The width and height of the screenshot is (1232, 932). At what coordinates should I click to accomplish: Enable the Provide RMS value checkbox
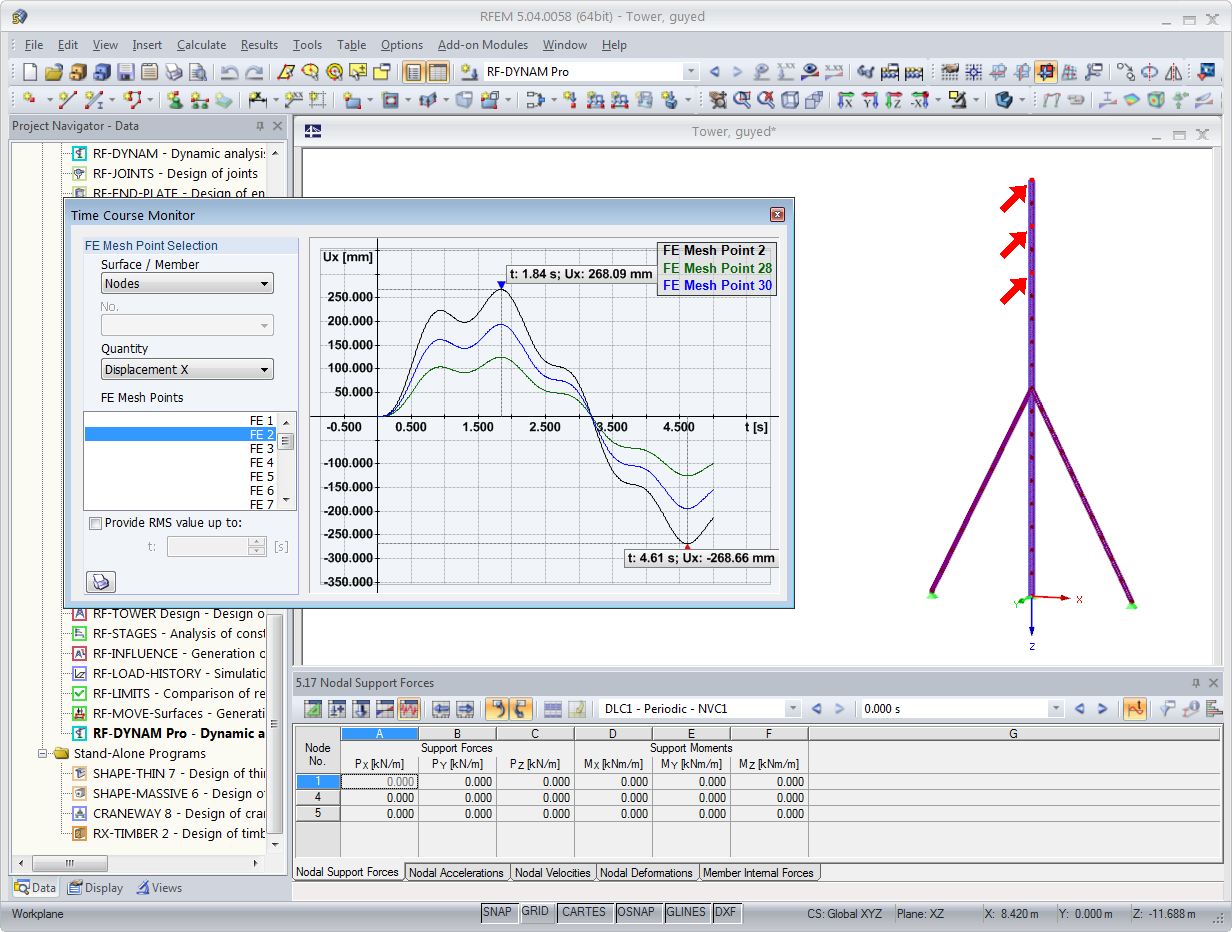click(x=95, y=523)
